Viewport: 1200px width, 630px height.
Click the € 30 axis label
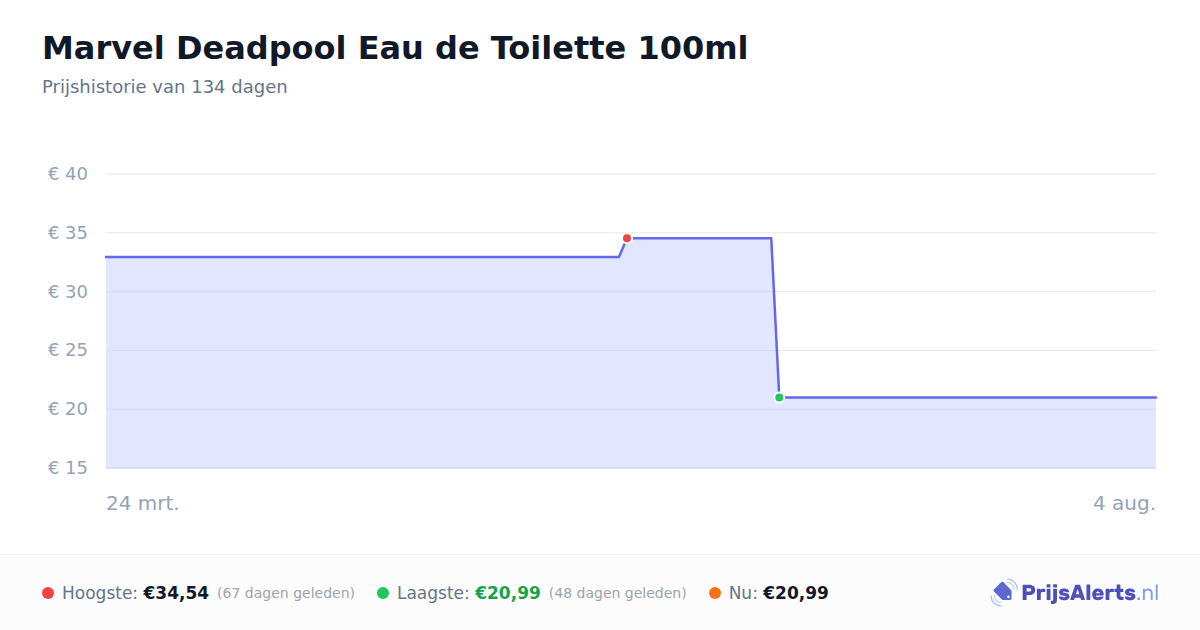tap(68, 292)
